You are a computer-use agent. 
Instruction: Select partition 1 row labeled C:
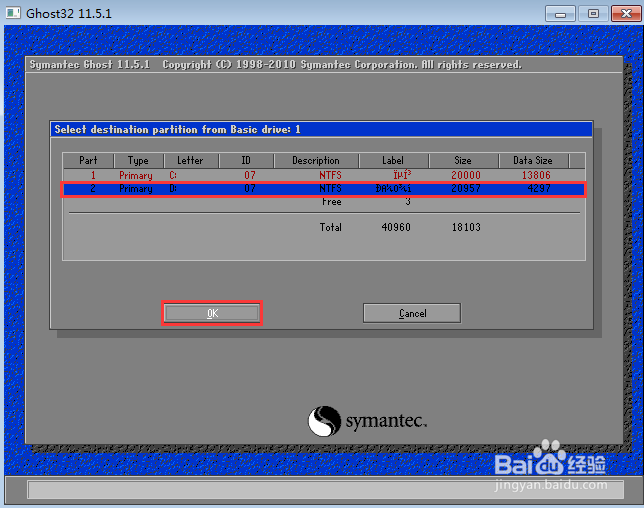click(x=324, y=175)
